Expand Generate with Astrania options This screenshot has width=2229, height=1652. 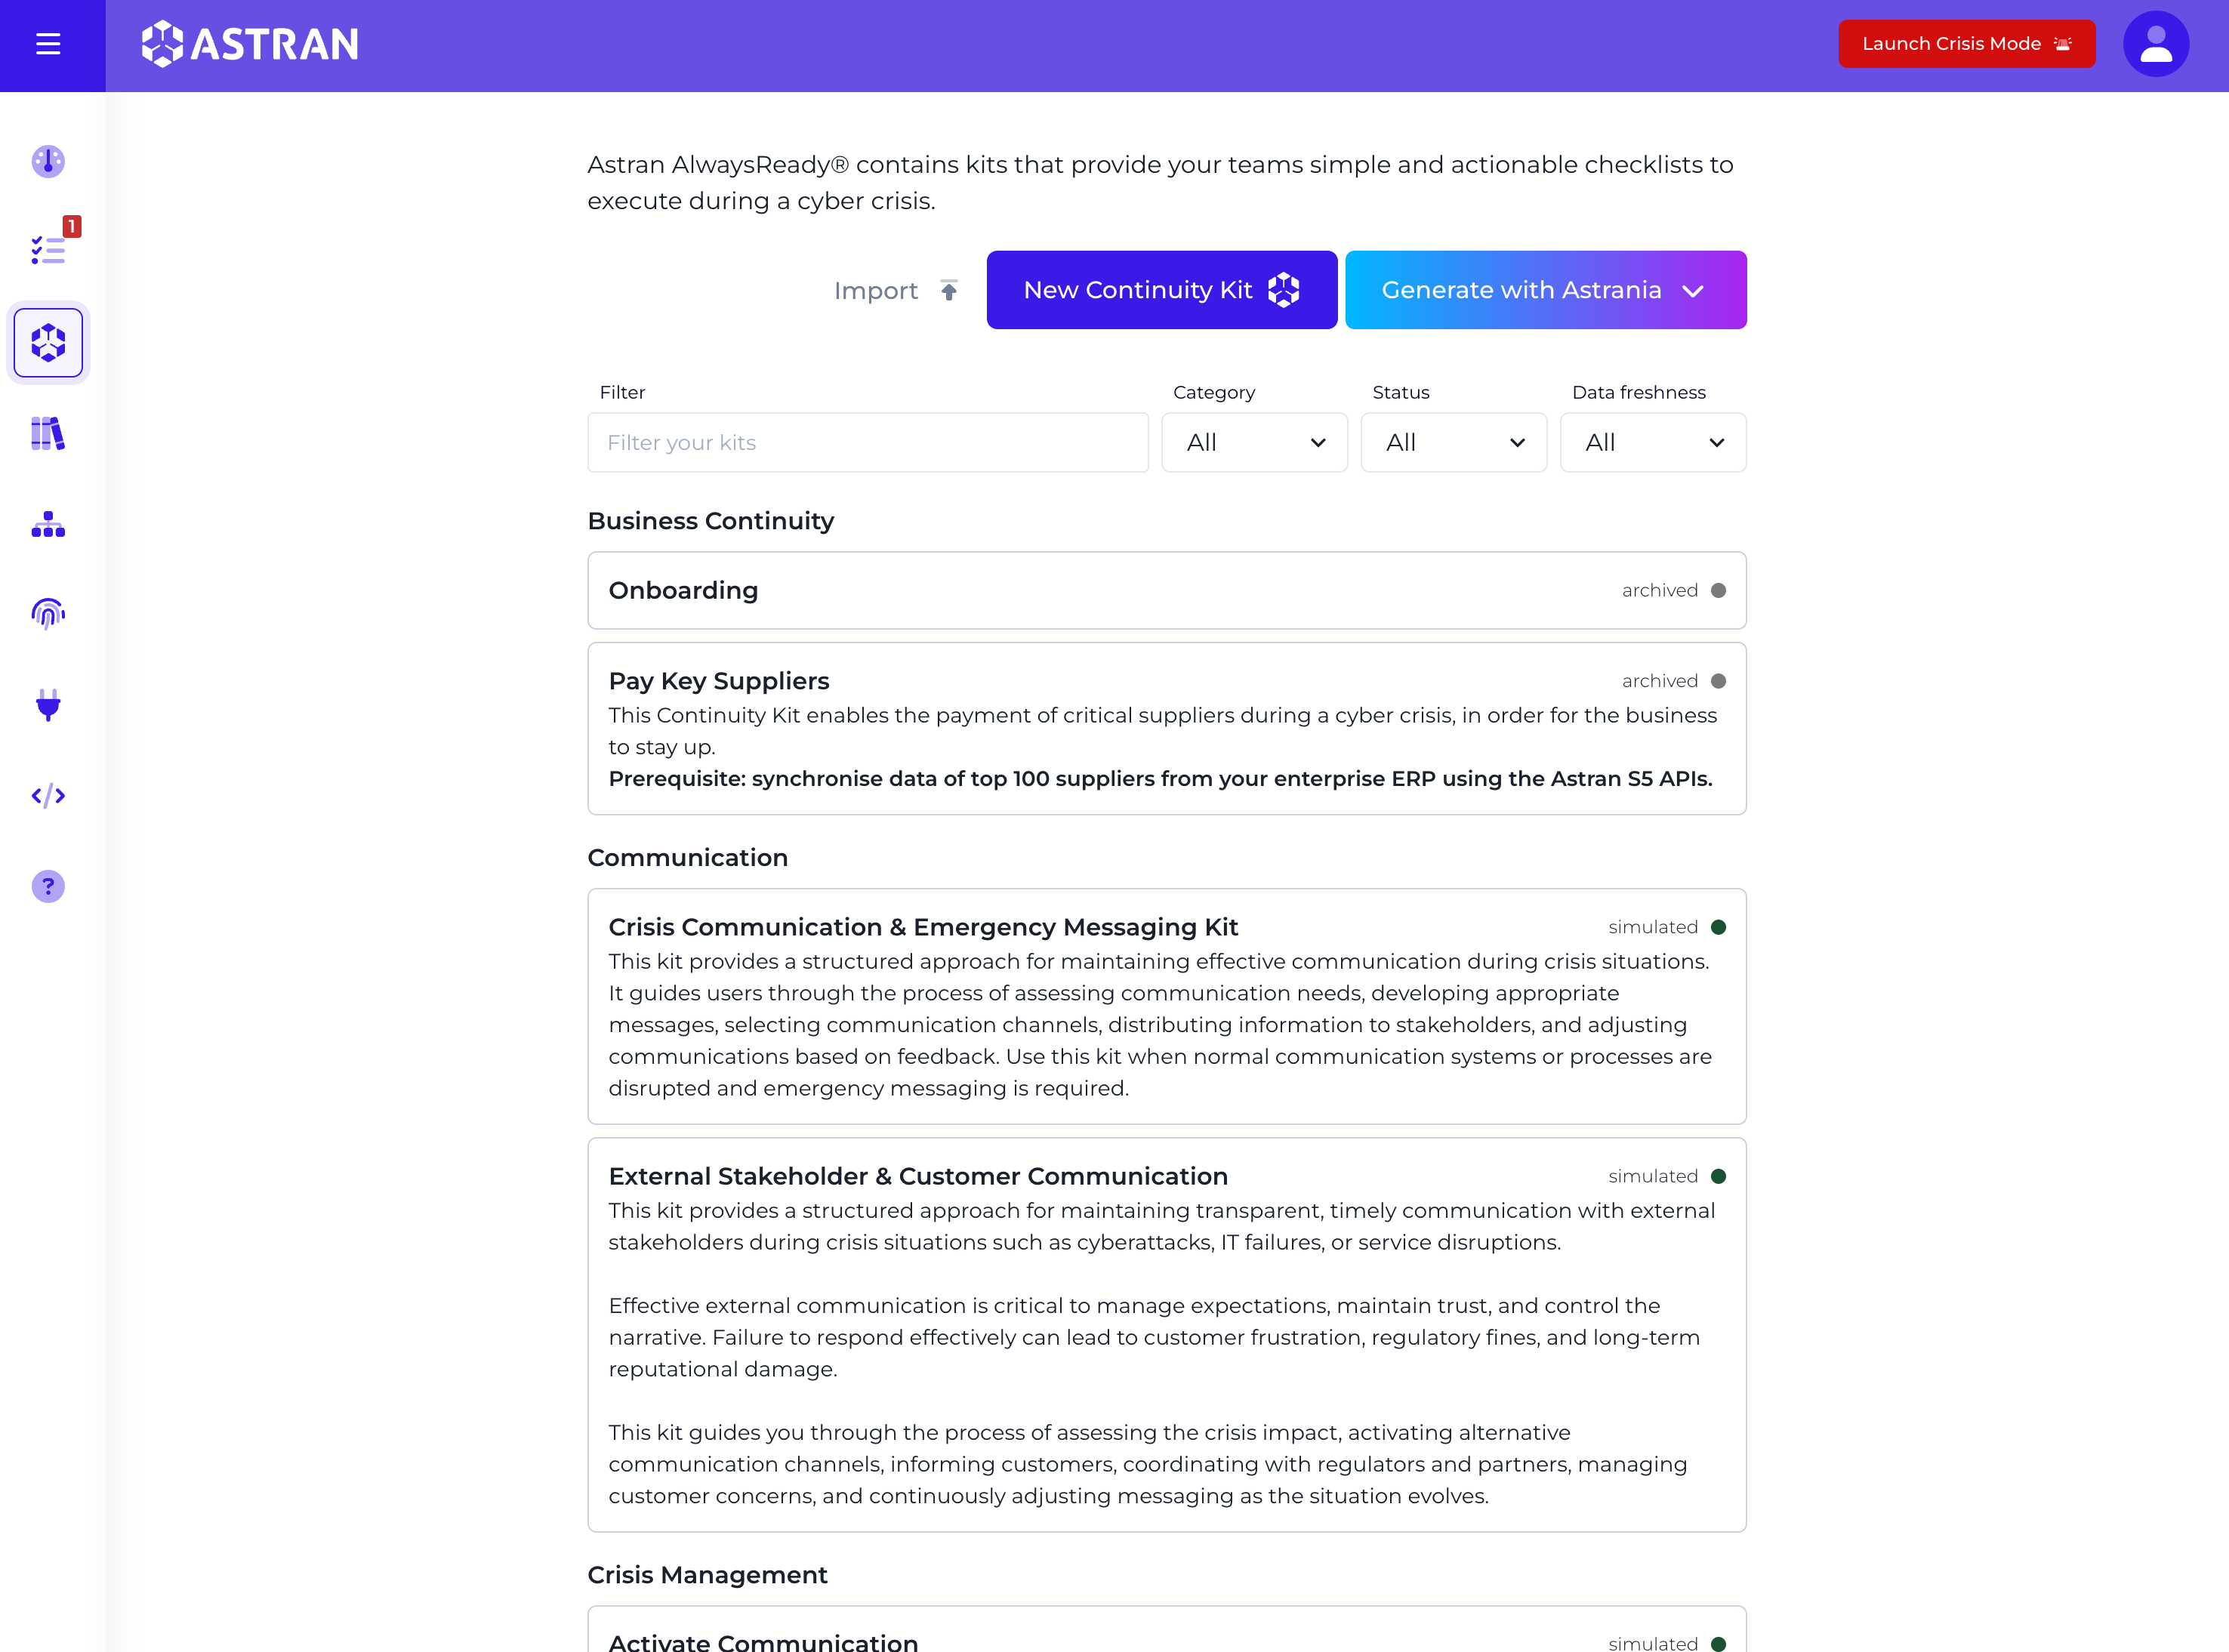[x=1545, y=290]
